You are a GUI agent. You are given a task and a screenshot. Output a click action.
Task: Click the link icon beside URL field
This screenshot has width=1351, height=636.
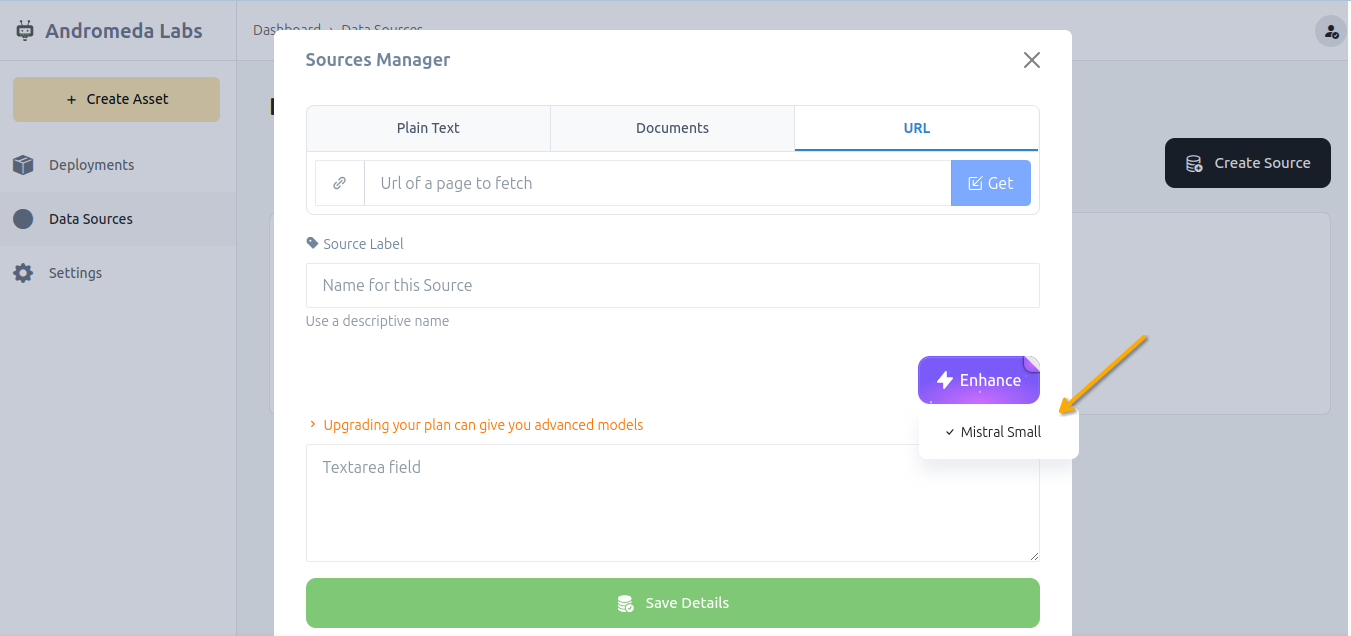(340, 183)
